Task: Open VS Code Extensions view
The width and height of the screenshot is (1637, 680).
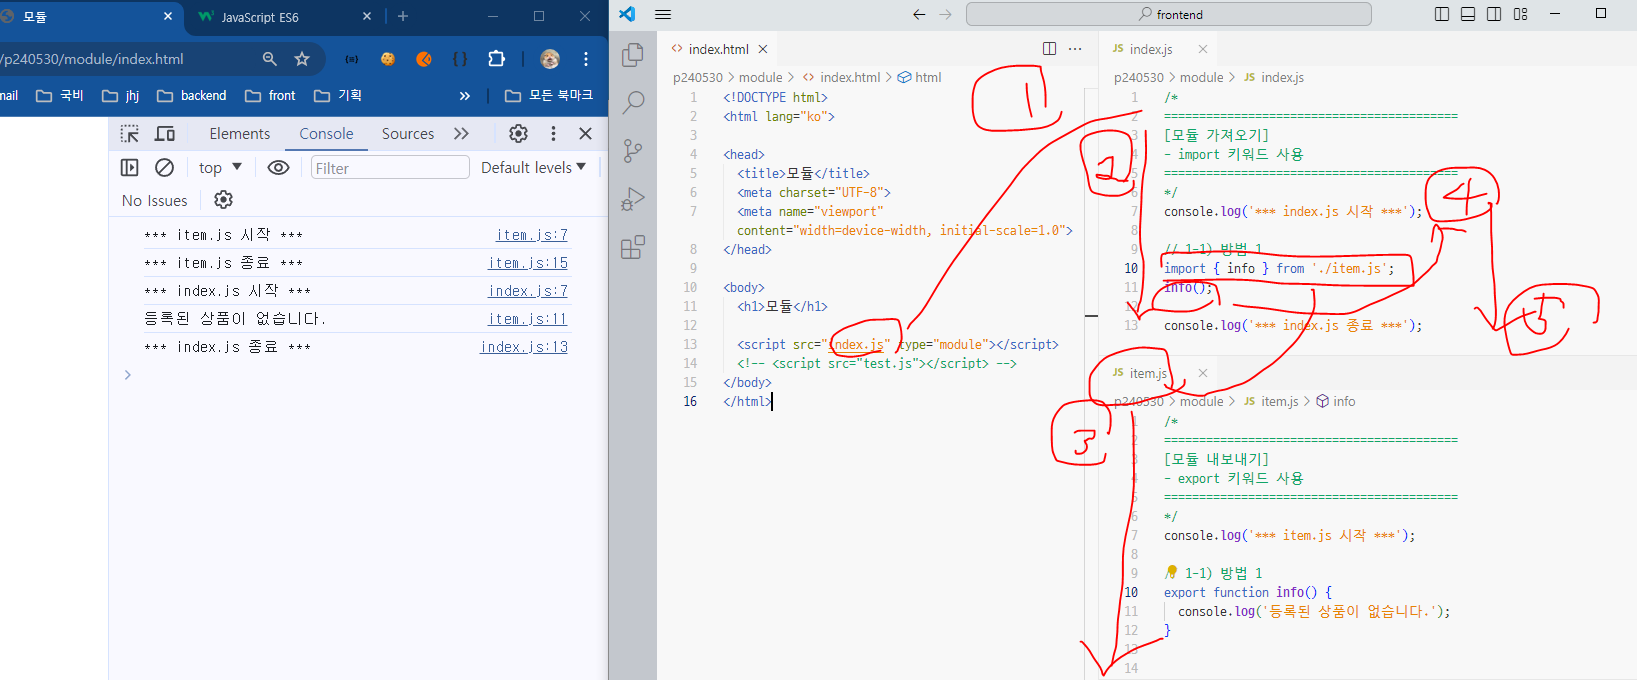Action: 633,247
